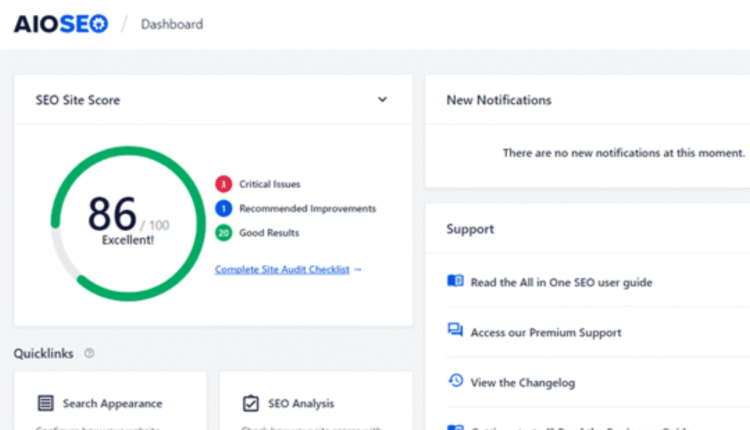Screen dimensions: 750x430
Task: Click the Critical Issues label
Action: [x=270, y=184]
